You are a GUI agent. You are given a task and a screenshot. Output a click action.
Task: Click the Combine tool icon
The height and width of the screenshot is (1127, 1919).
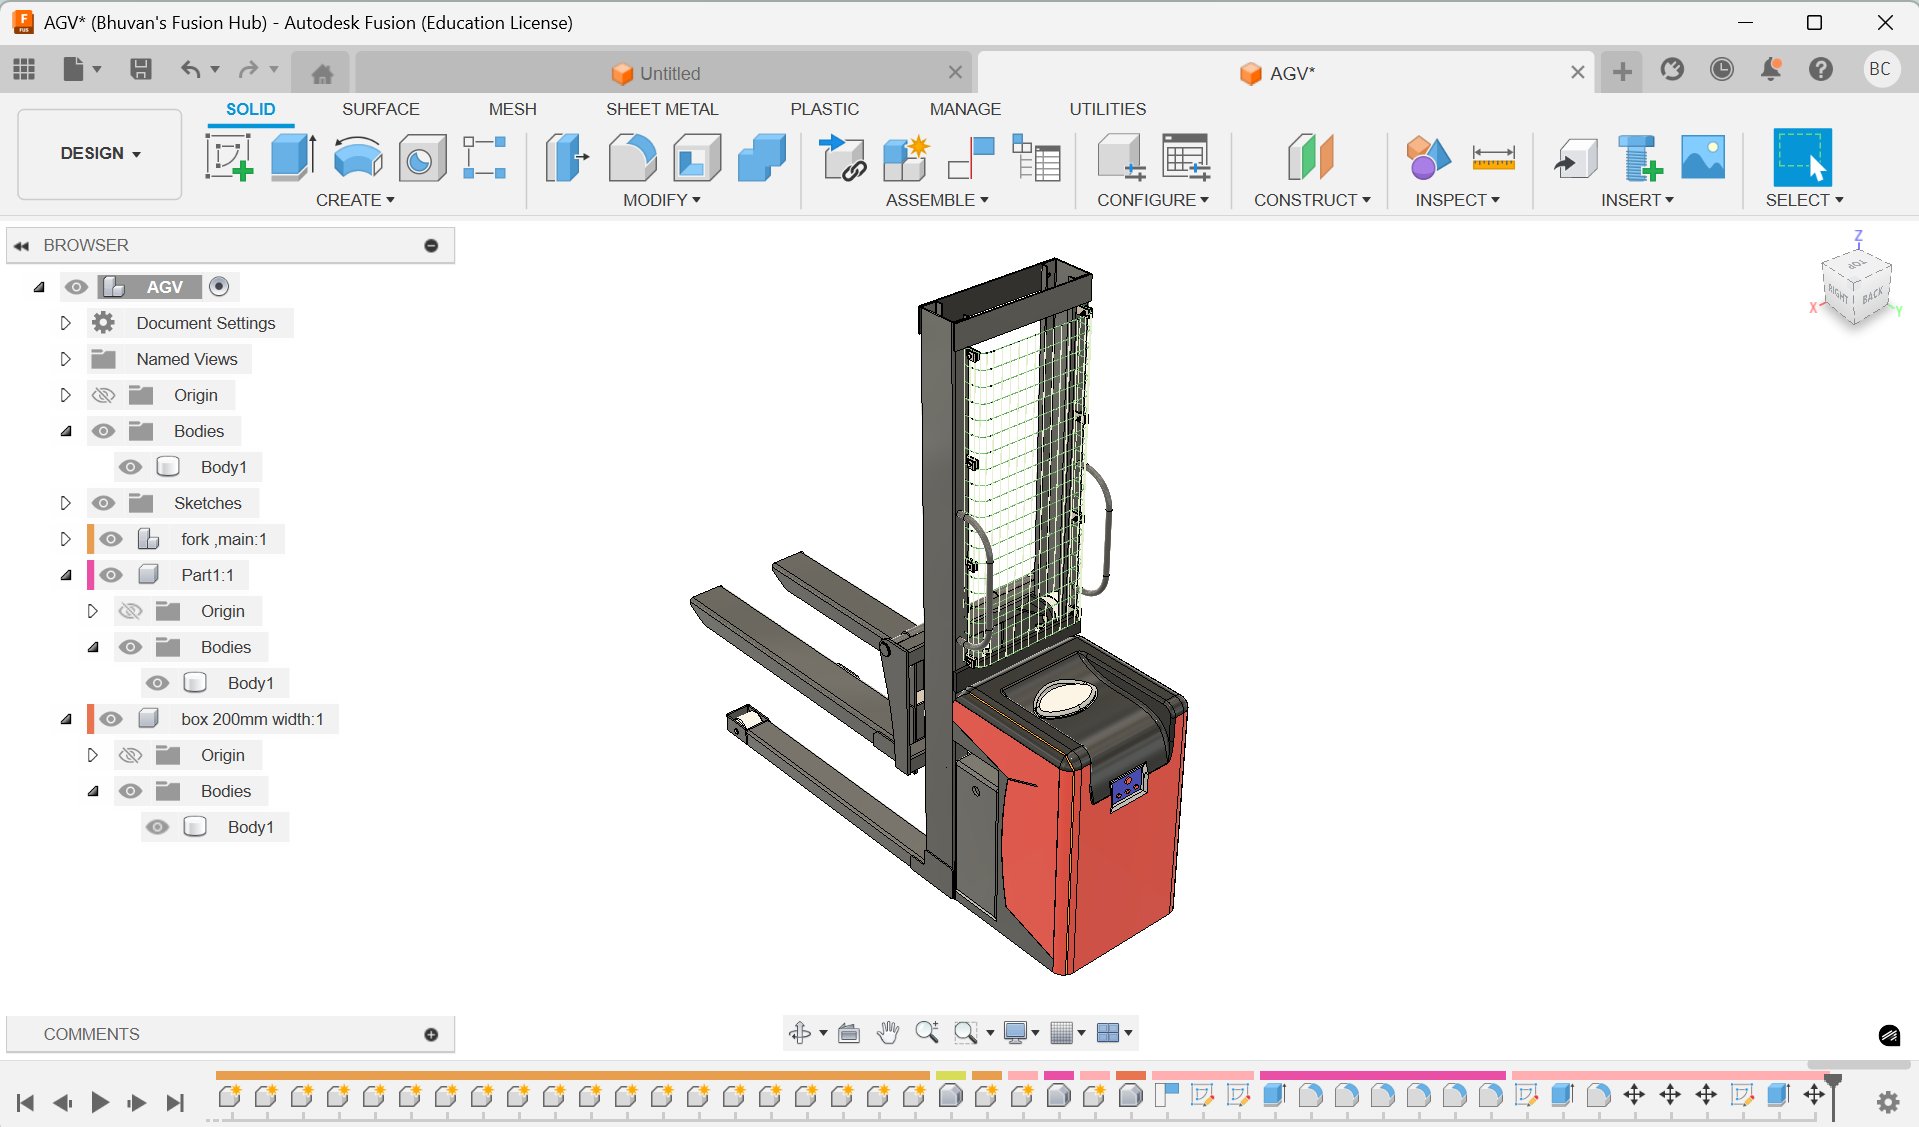pos(762,158)
